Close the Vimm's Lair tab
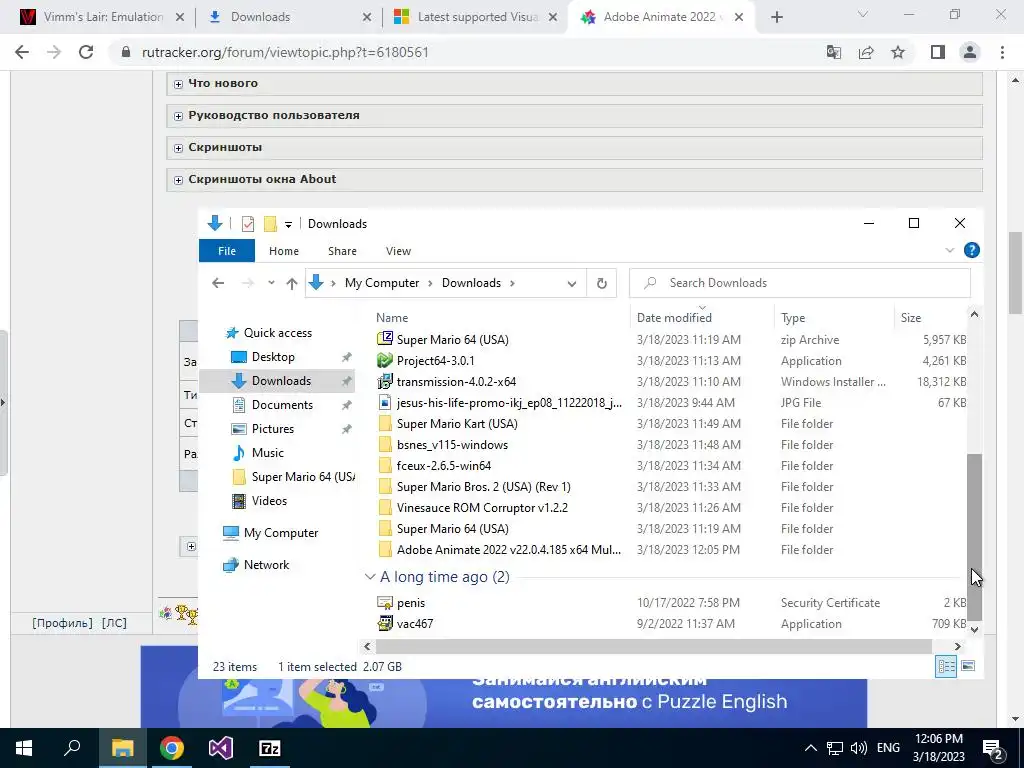This screenshot has width=1024, height=768. click(180, 18)
